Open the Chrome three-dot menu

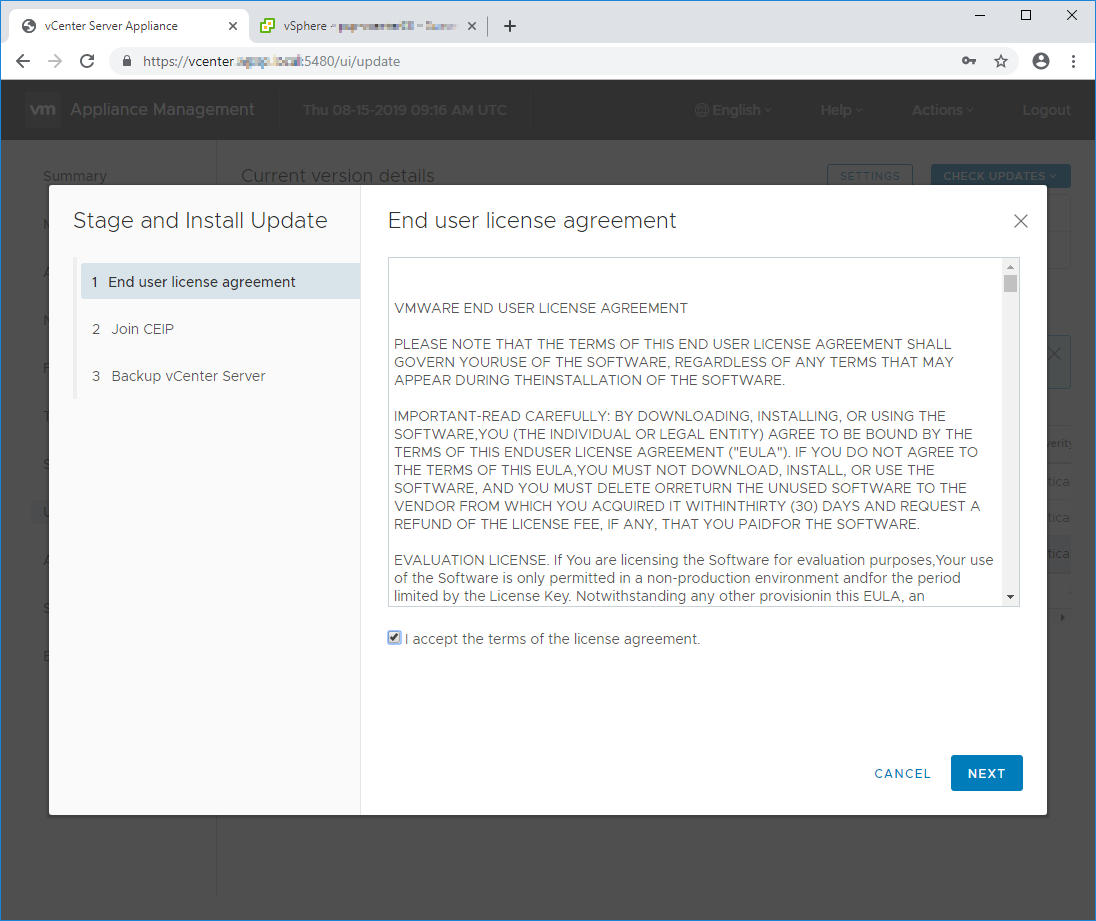[x=1073, y=61]
